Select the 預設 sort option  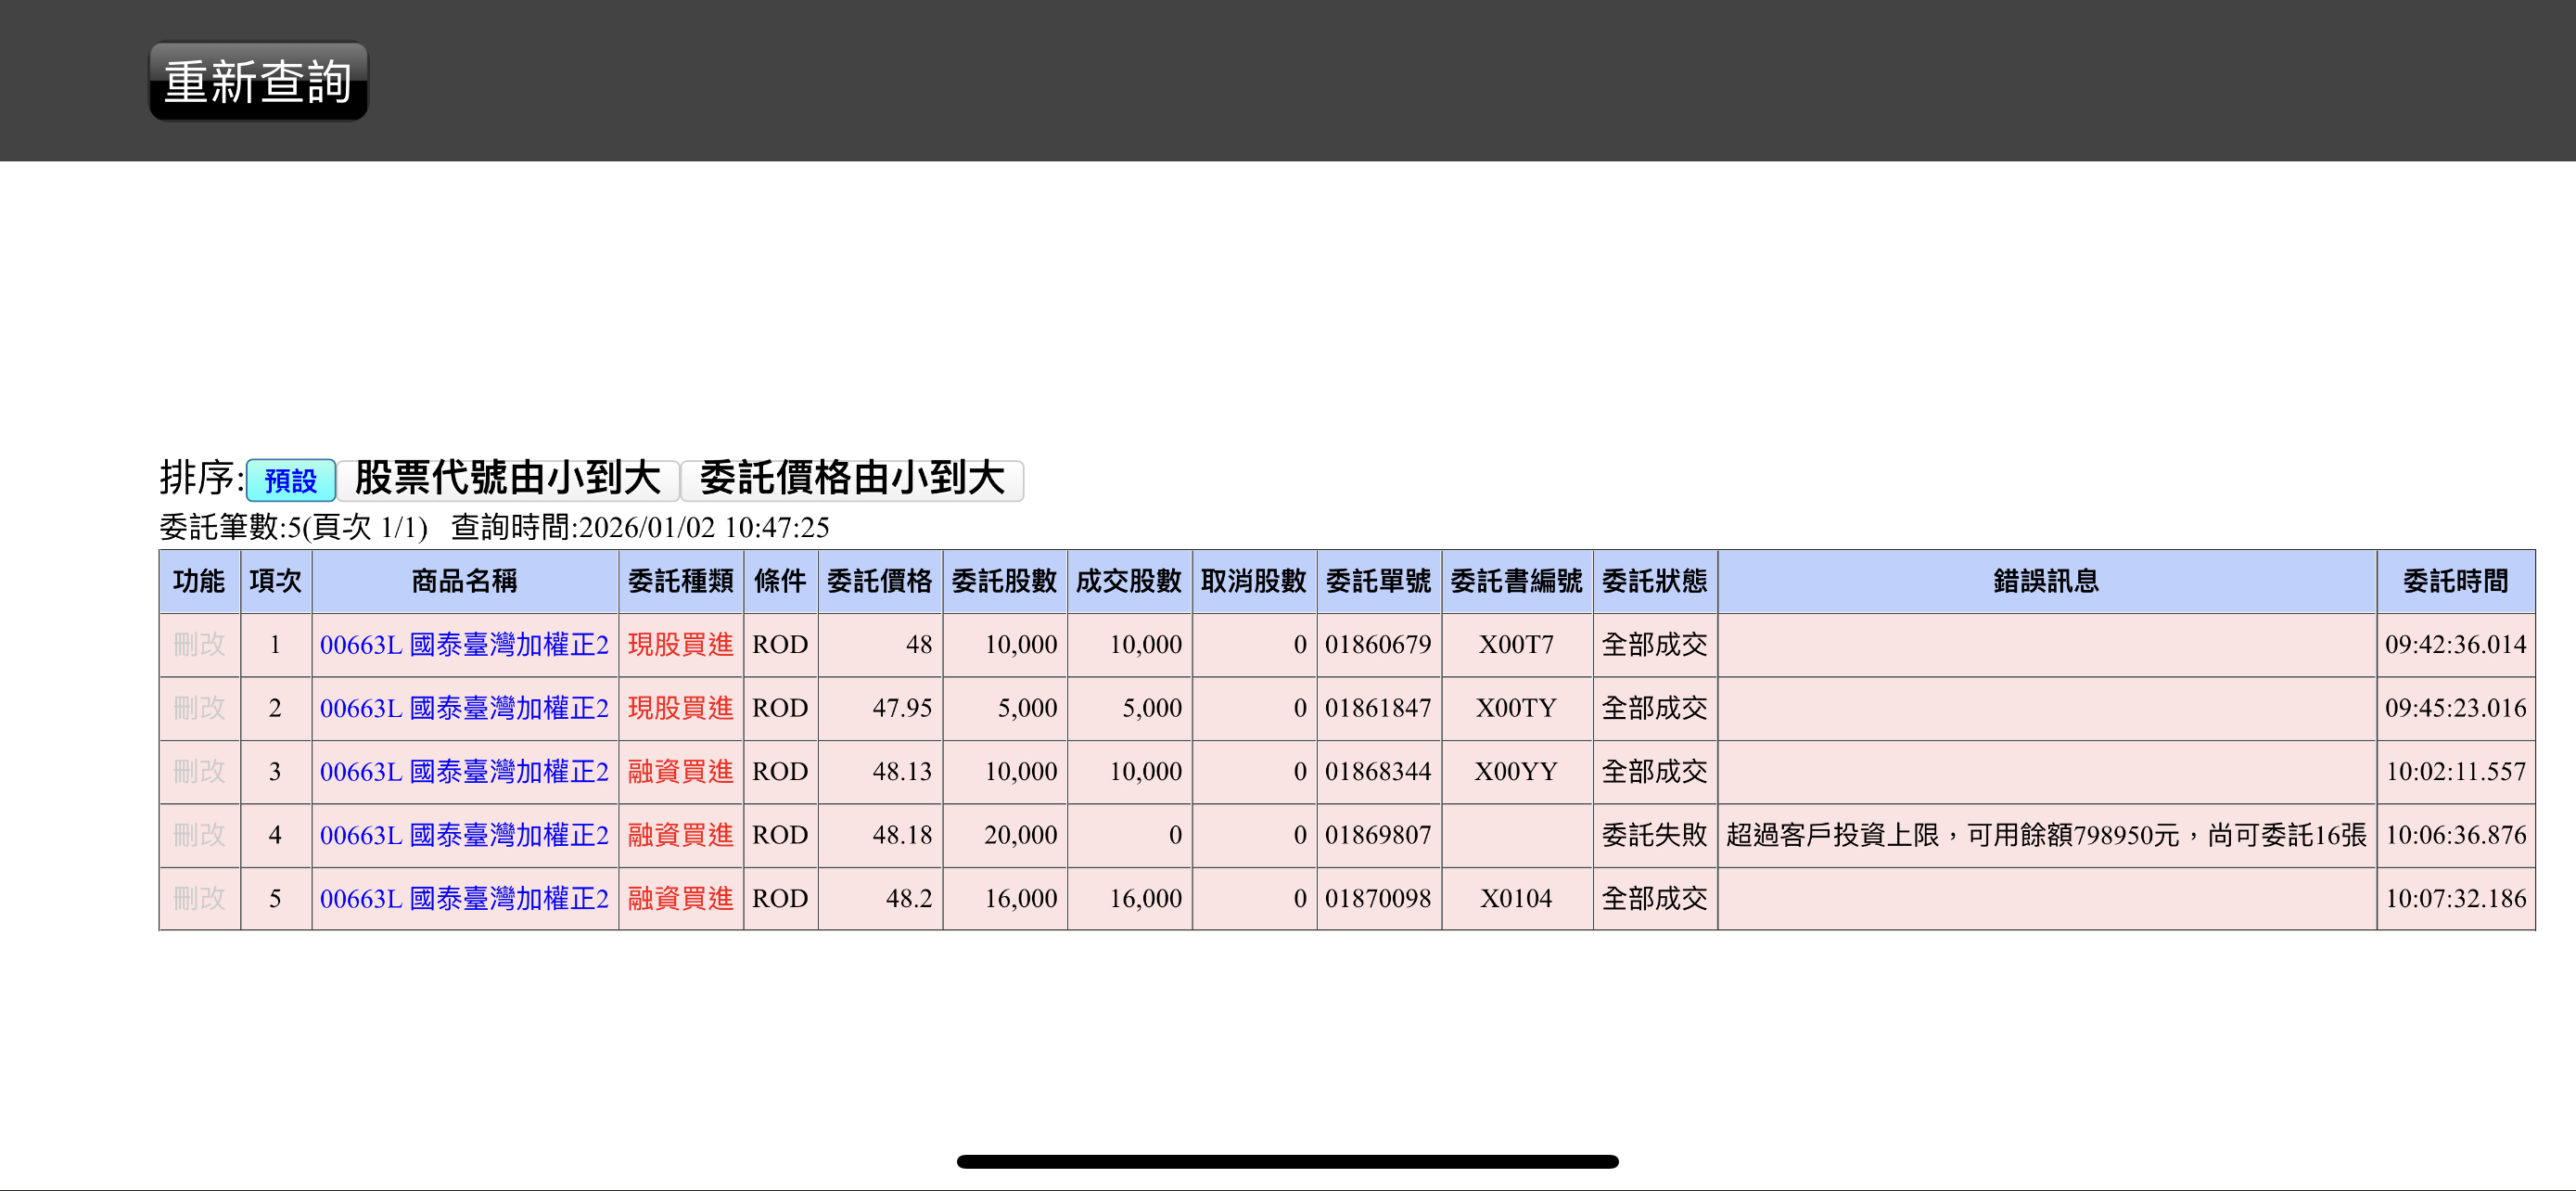click(x=290, y=480)
